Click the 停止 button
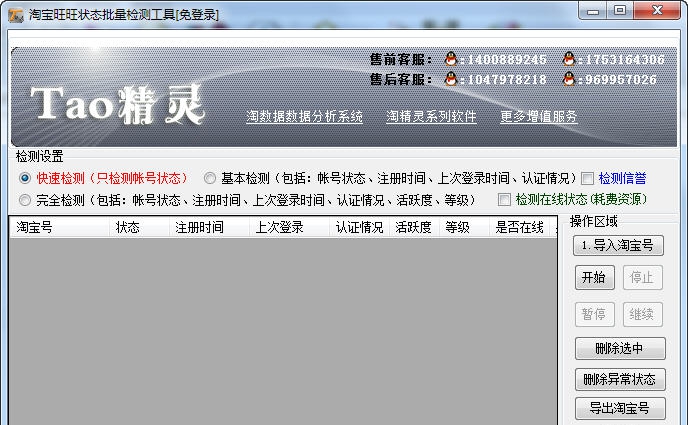Screen dimensions: 688x425 click(x=642, y=277)
